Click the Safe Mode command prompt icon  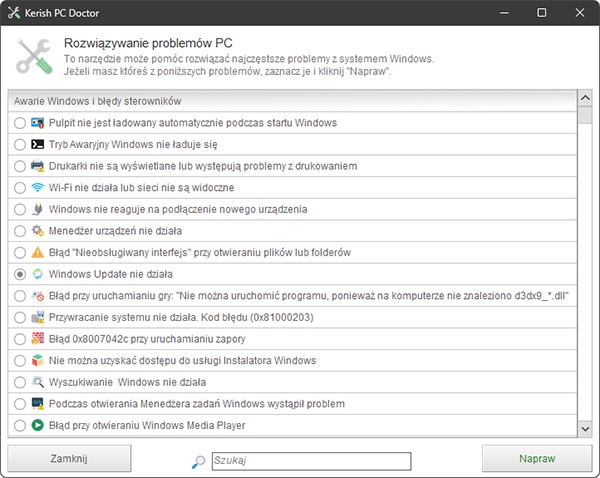(x=38, y=144)
